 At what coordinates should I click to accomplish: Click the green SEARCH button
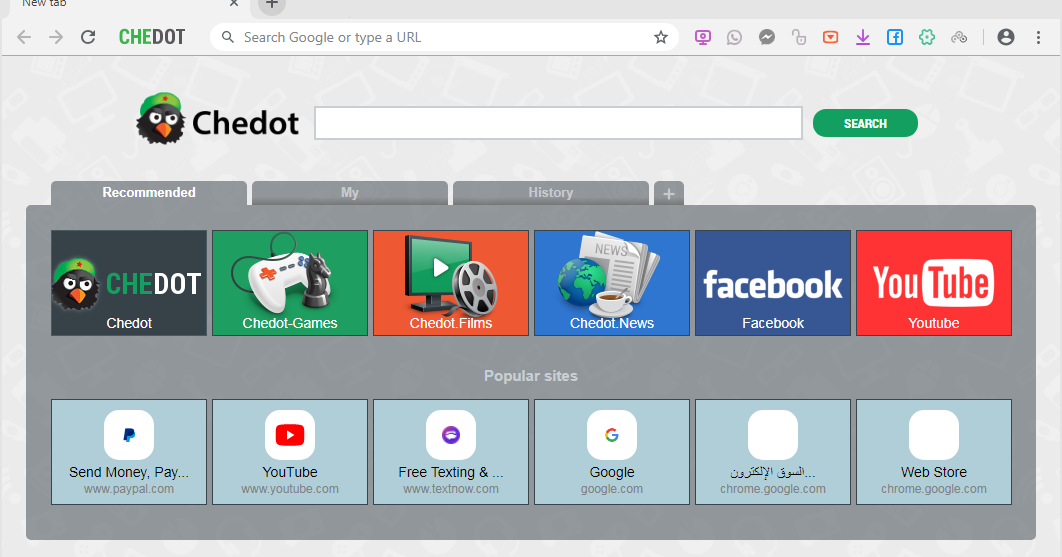click(x=865, y=123)
